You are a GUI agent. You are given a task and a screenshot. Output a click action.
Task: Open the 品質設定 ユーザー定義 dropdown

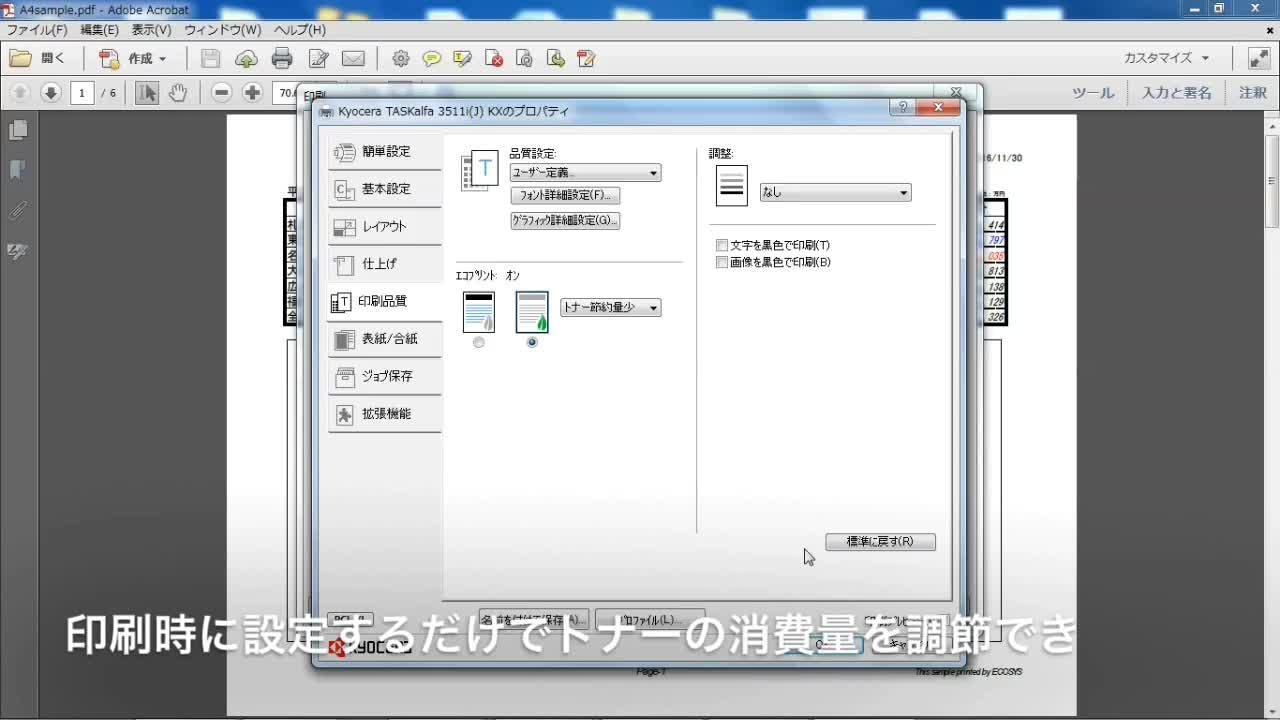coord(585,173)
